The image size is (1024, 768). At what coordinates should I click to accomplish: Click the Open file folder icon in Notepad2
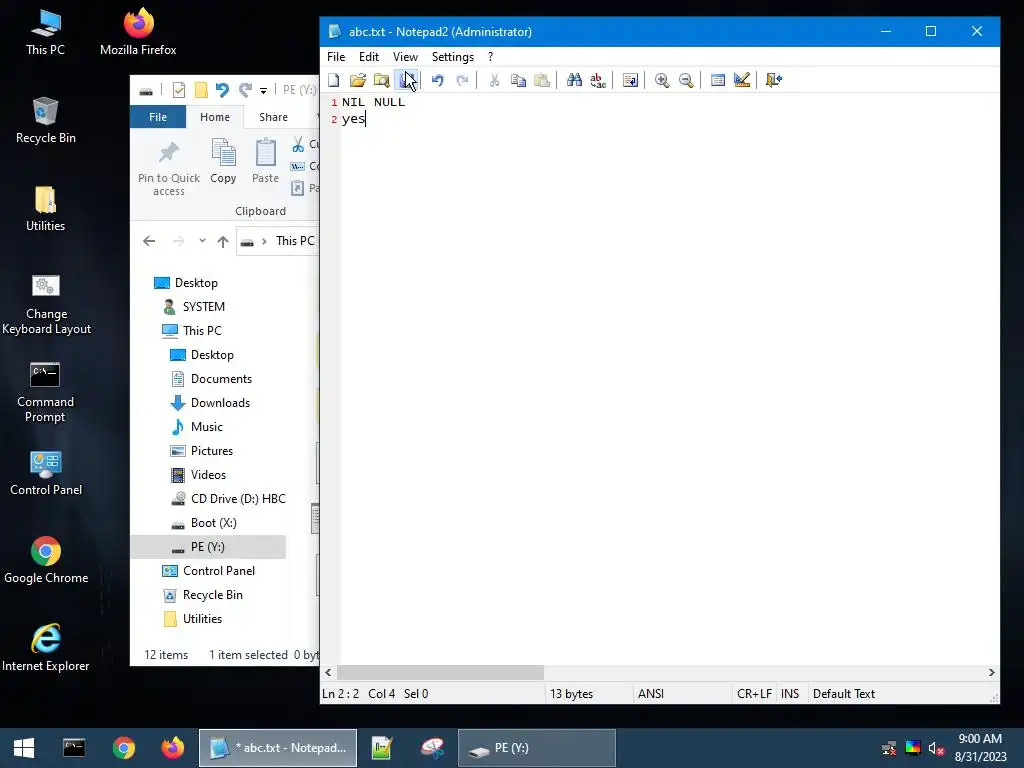(358, 80)
